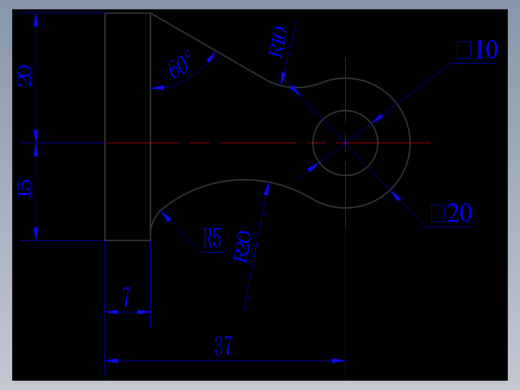520x390 pixels.
Task: Select the diameter 10 leader text
Action: tap(477, 50)
